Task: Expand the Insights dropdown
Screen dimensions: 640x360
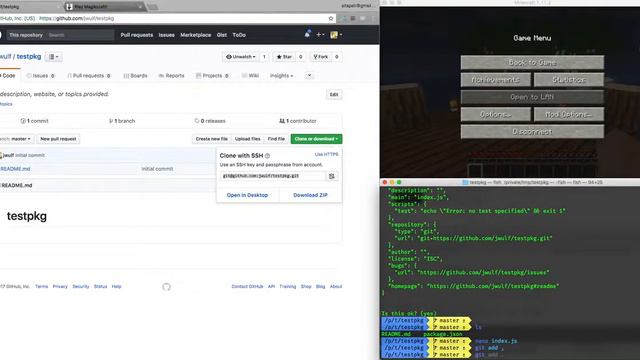Action: [281, 76]
